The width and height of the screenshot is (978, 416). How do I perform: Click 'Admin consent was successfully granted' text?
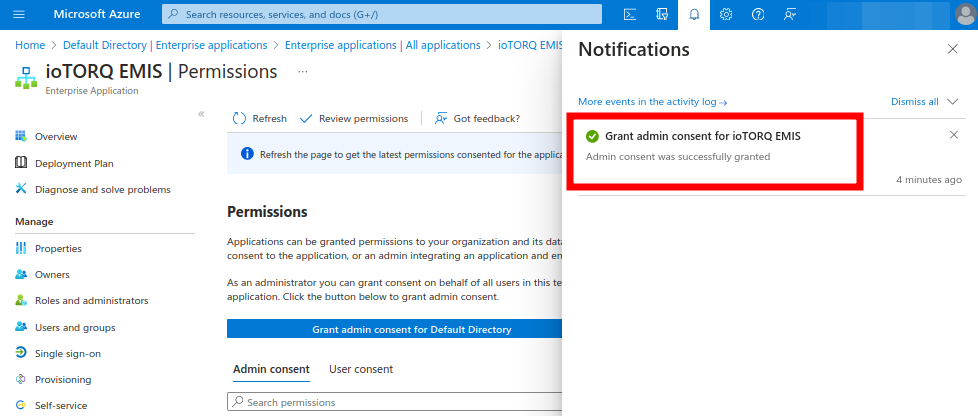click(678, 157)
